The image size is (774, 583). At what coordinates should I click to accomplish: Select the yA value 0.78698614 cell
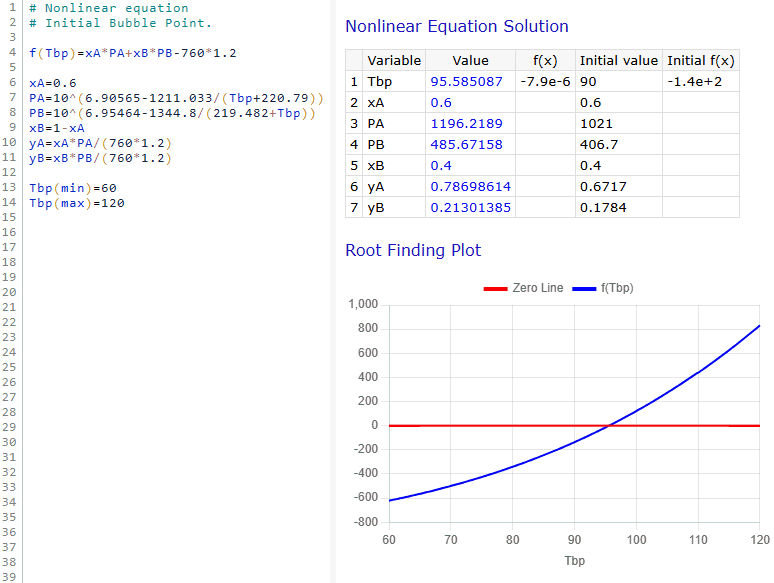pyautogui.click(x=470, y=186)
